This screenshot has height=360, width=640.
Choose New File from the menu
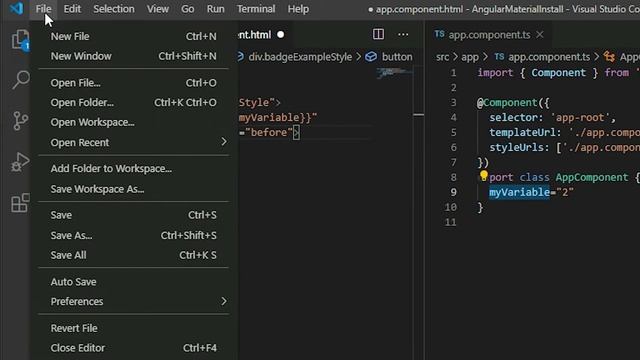[x=133, y=36]
